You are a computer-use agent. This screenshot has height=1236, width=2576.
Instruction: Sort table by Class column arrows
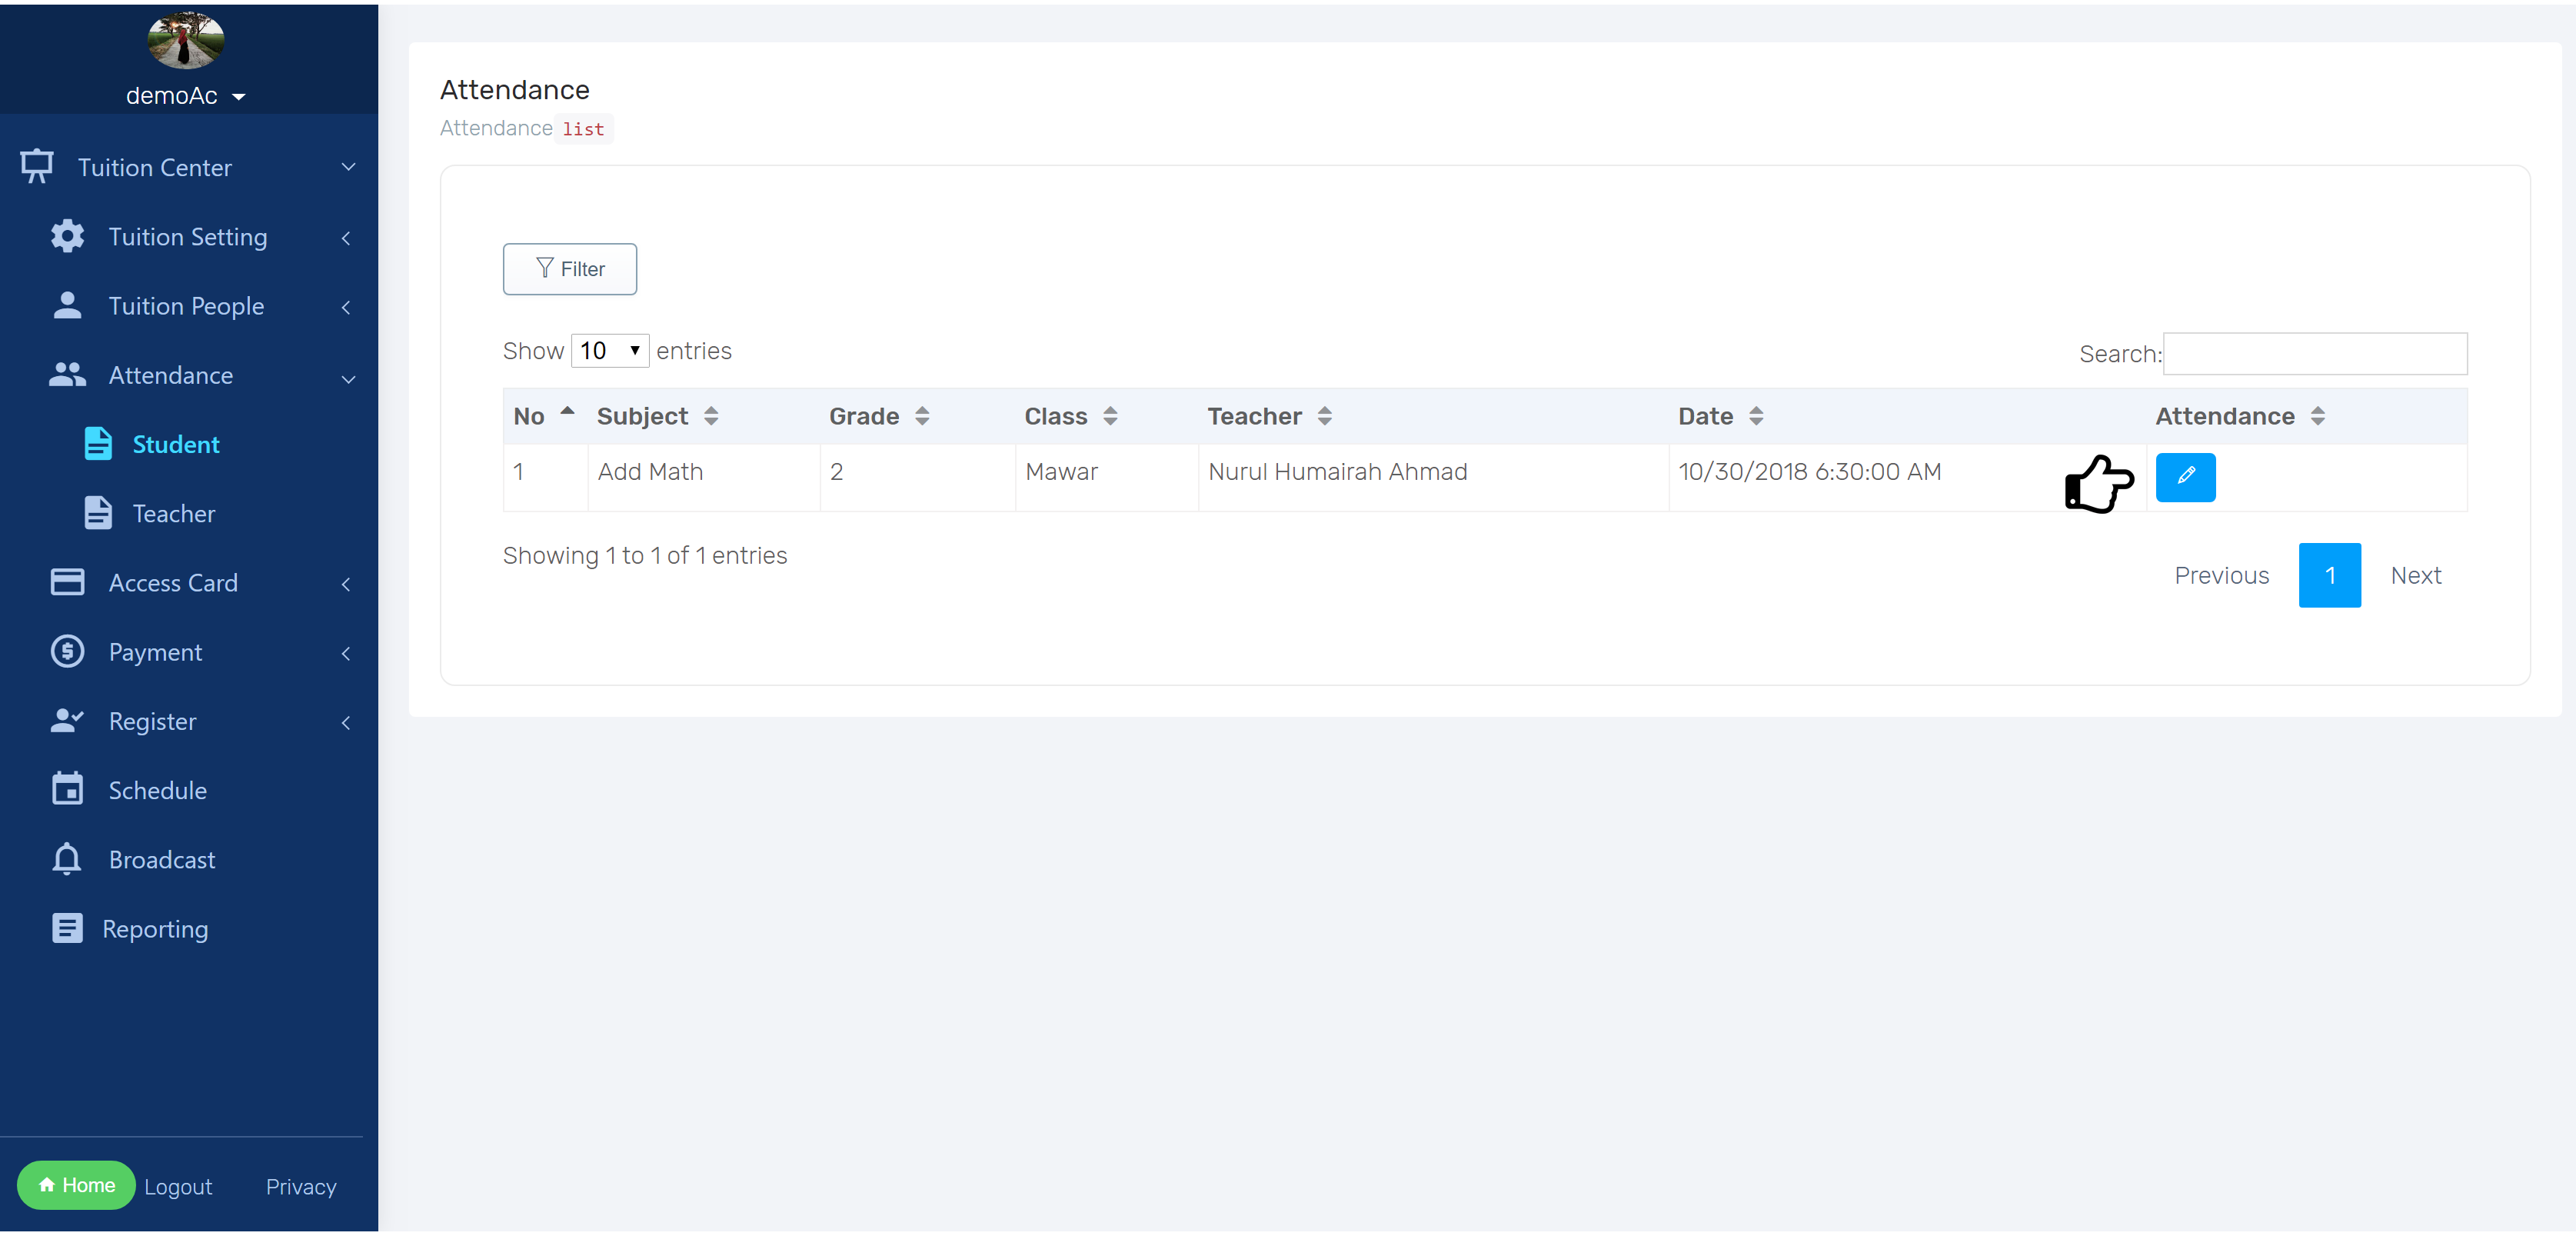[x=1110, y=416]
